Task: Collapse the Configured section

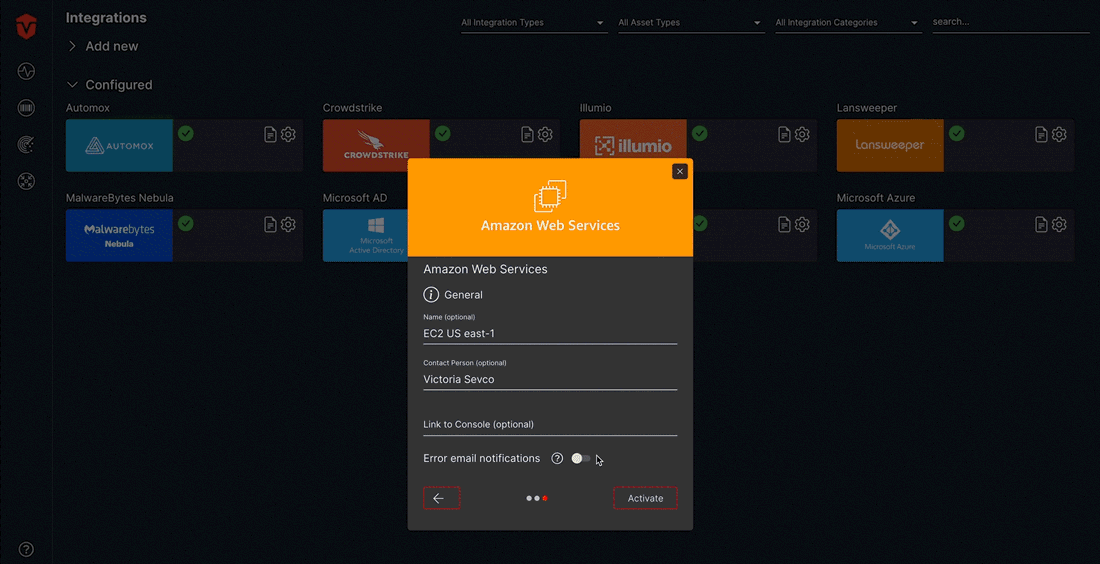Action: pos(109,85)
